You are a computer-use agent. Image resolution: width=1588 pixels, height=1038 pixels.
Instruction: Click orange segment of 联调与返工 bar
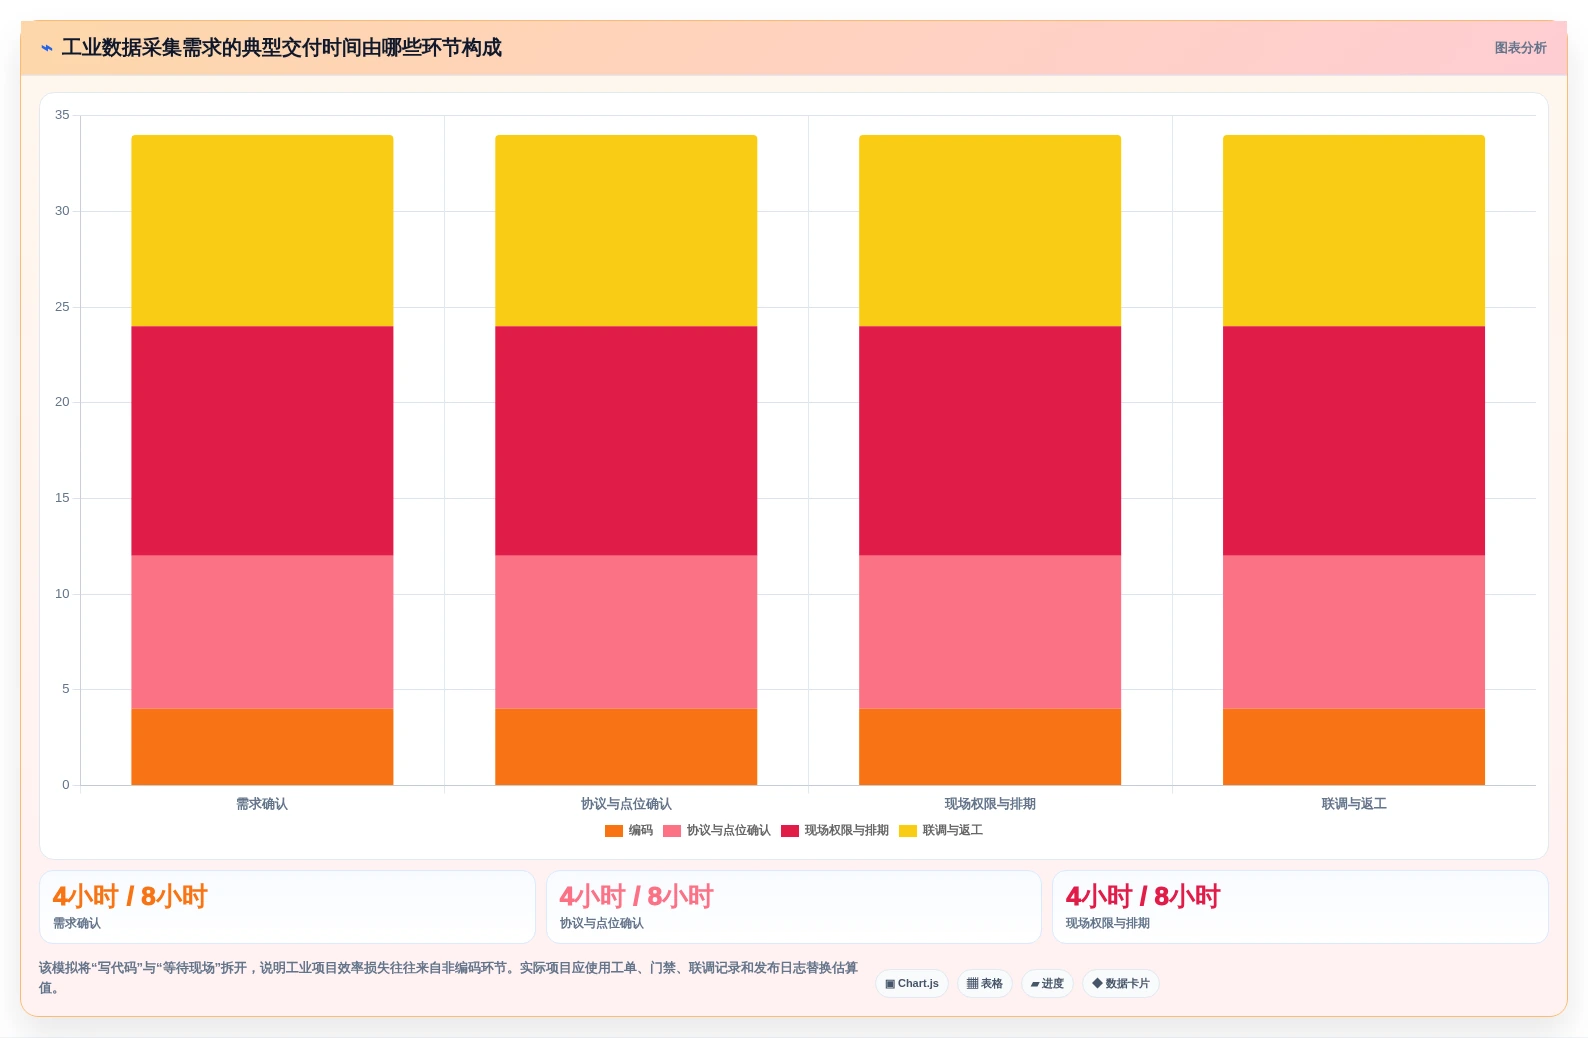point(1354,747)
